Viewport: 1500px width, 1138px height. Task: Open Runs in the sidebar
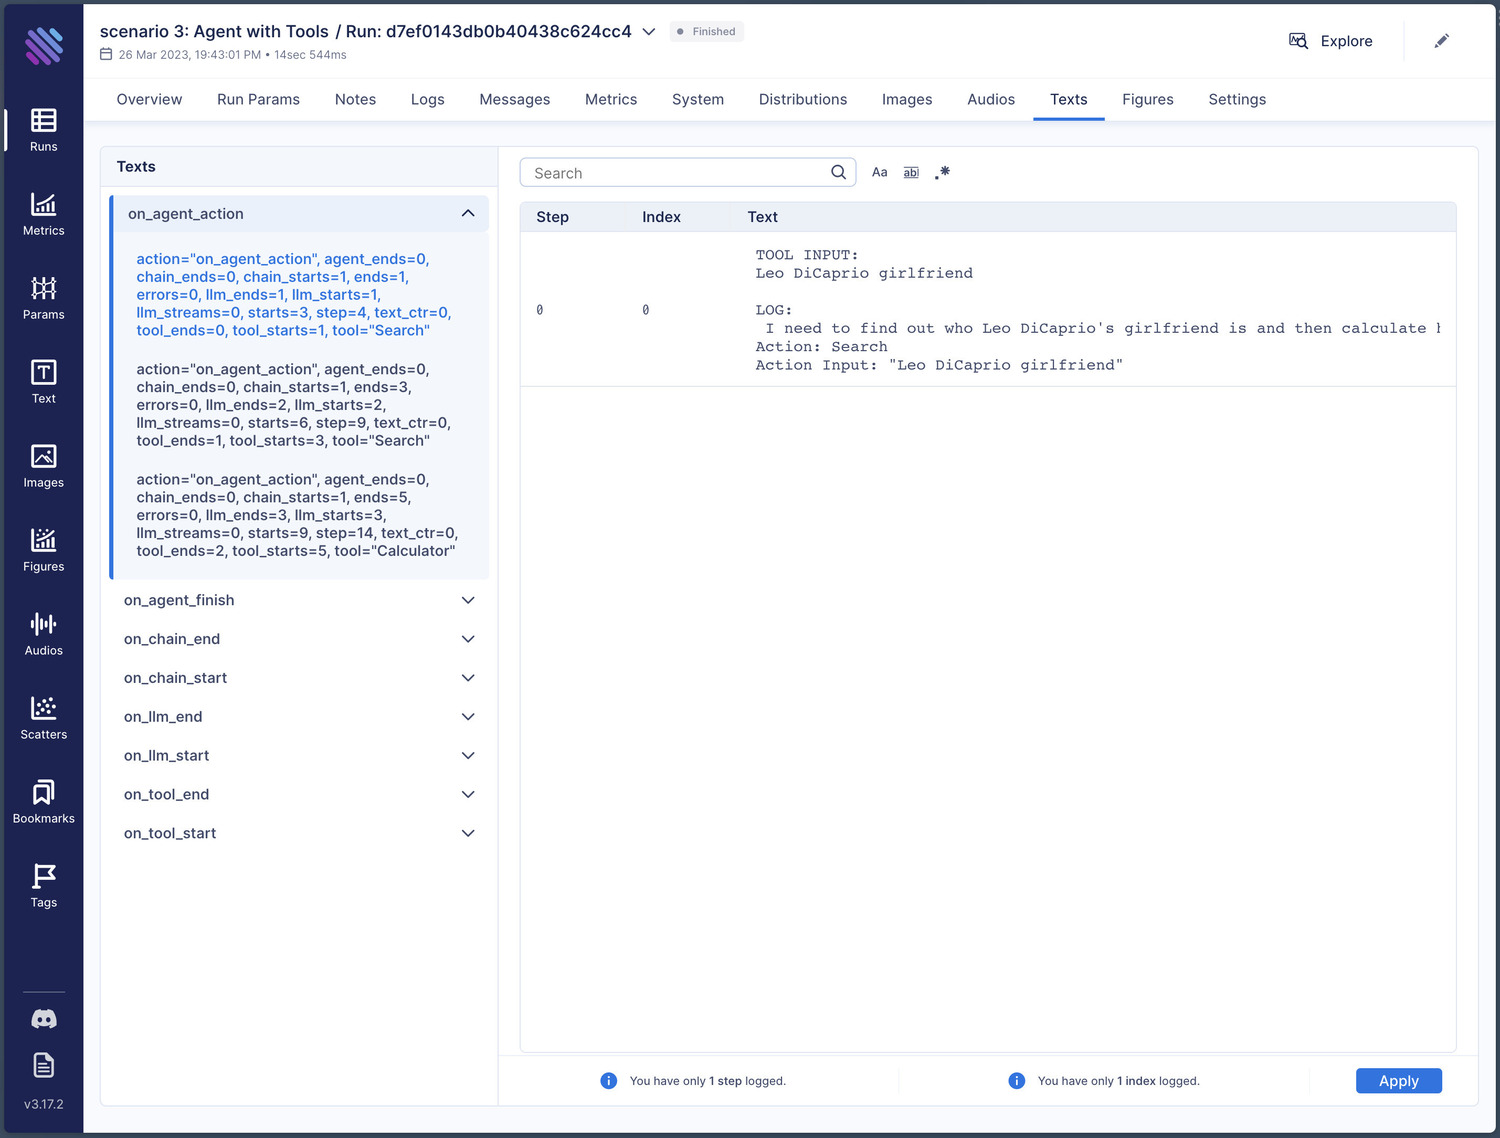pyautogui.click(x=44, y=130)
